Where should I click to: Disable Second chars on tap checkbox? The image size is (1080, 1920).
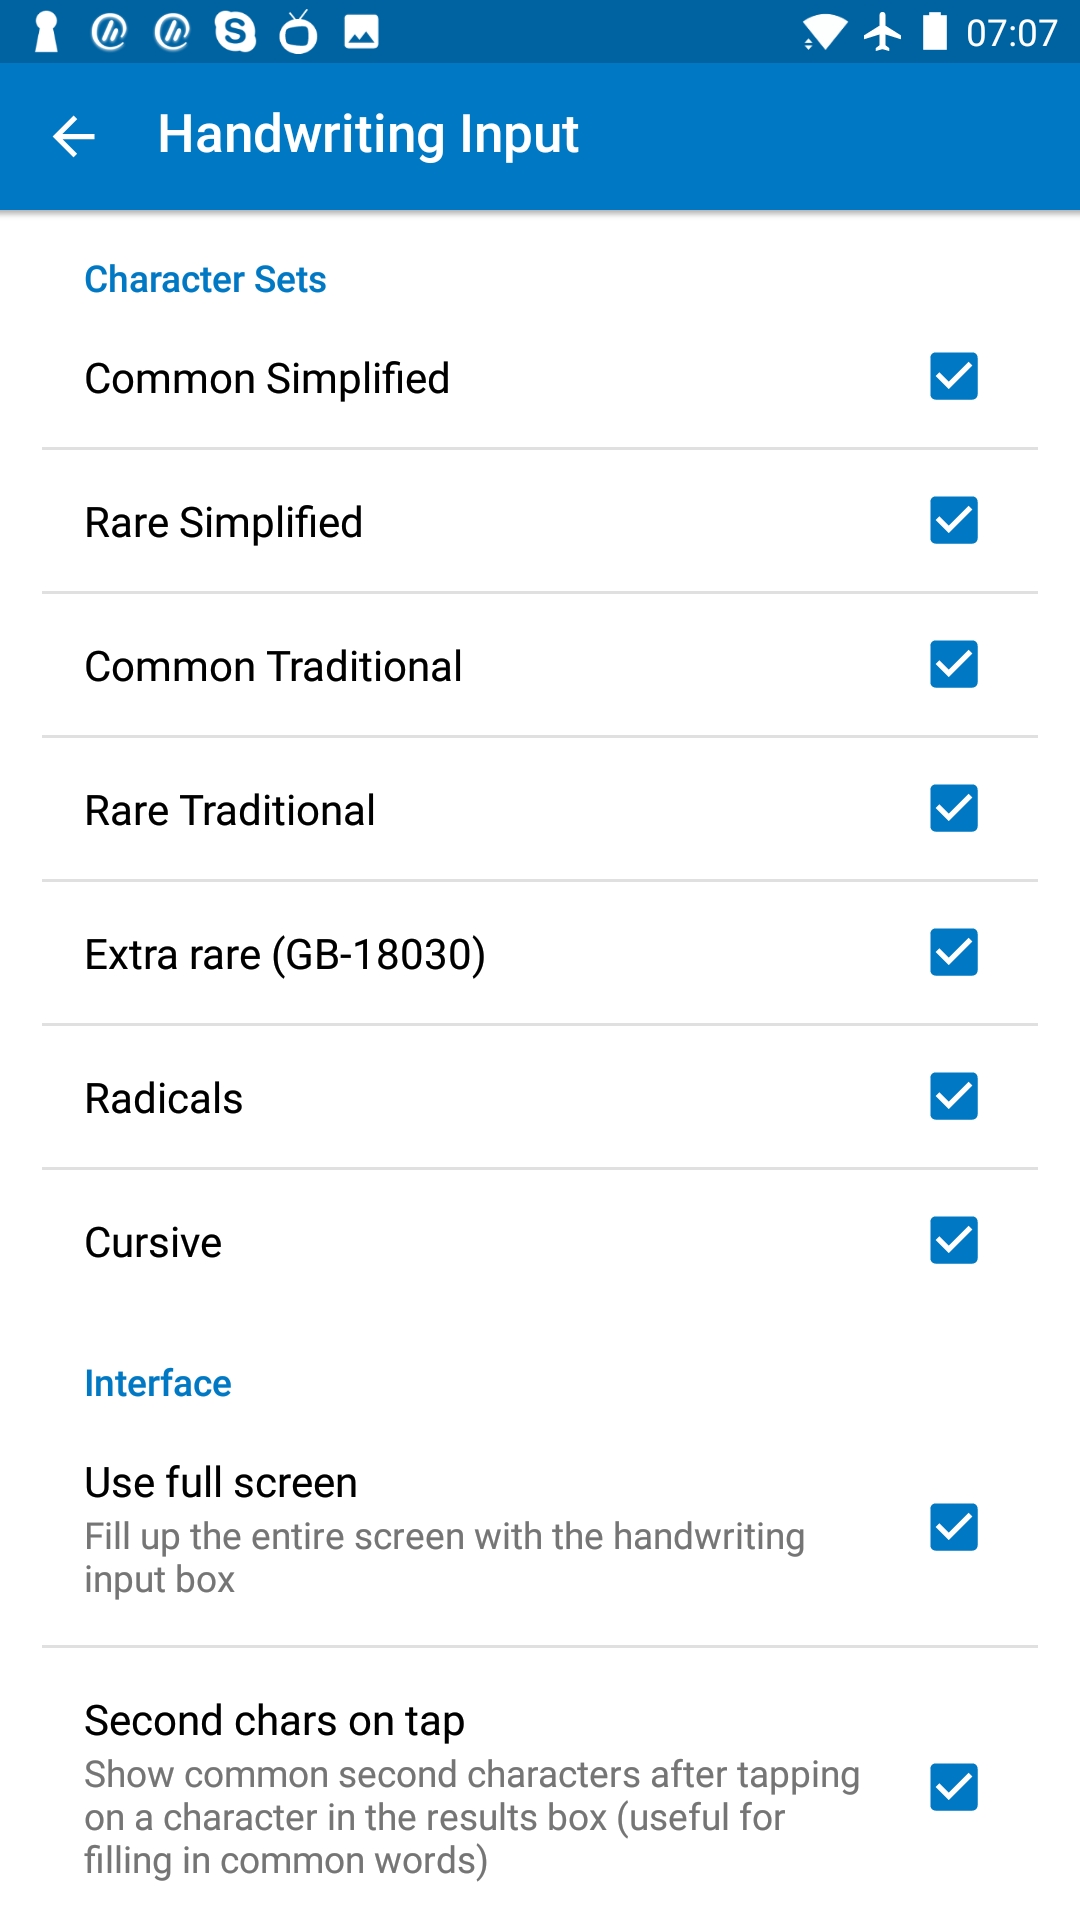pos(953,1787)
